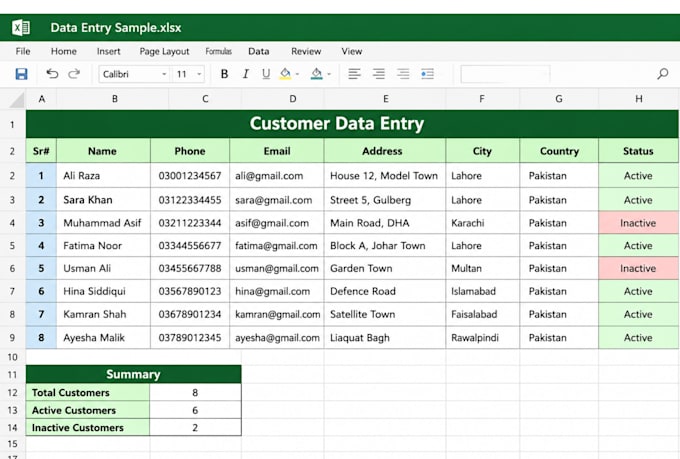Align text left
This screenshot has height=459, width=680.
[x=354, y=74]
